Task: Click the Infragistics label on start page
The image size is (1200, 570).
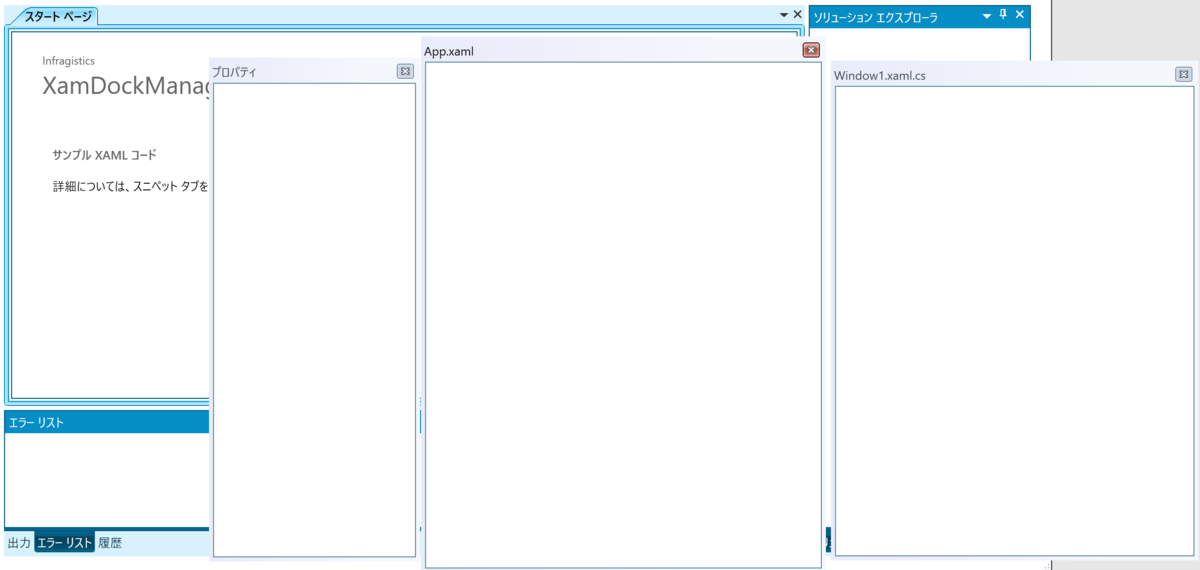Action: [69, 61]
